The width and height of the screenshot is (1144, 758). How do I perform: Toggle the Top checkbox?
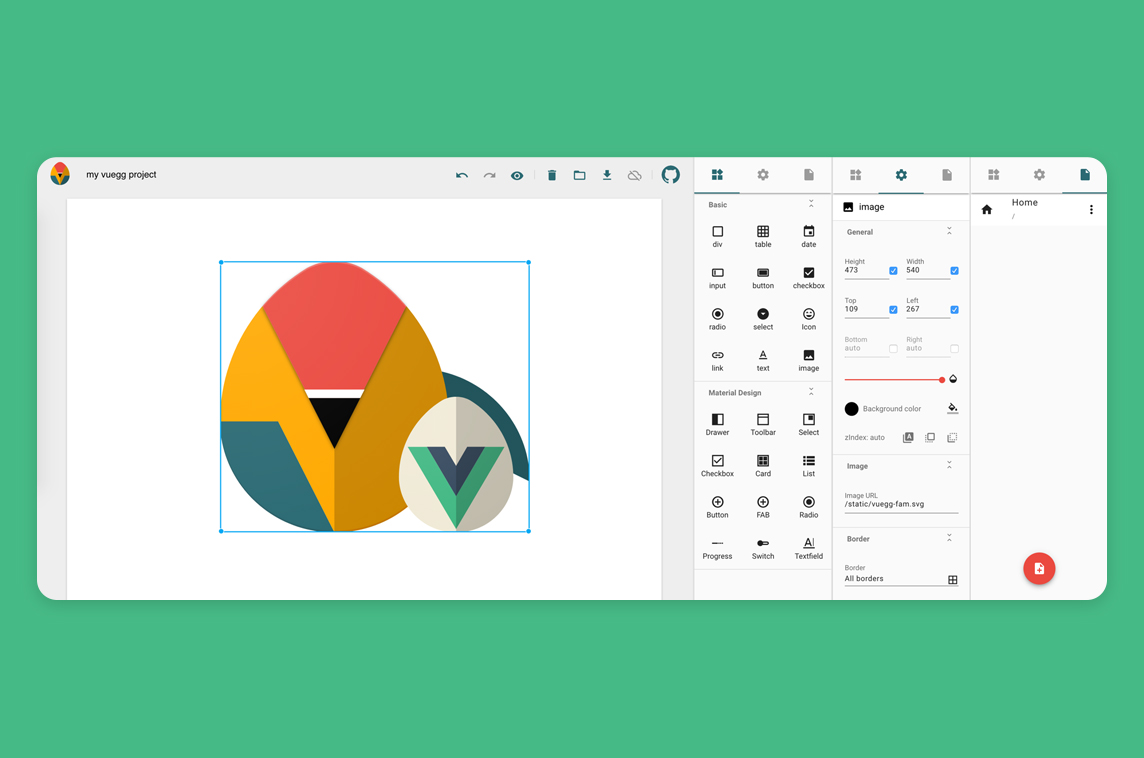click(x=893, y=309)
